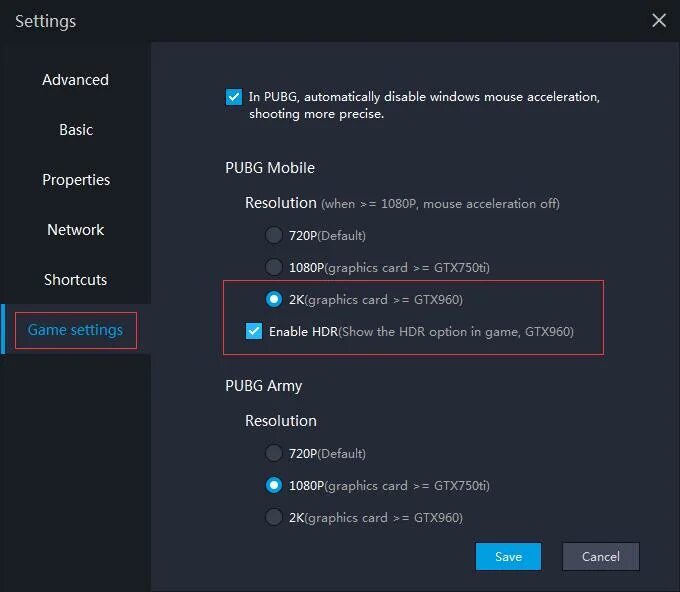This screenshot has width=680, height=592.
Task: Select the Game settings tab
Action: [75, 330]
